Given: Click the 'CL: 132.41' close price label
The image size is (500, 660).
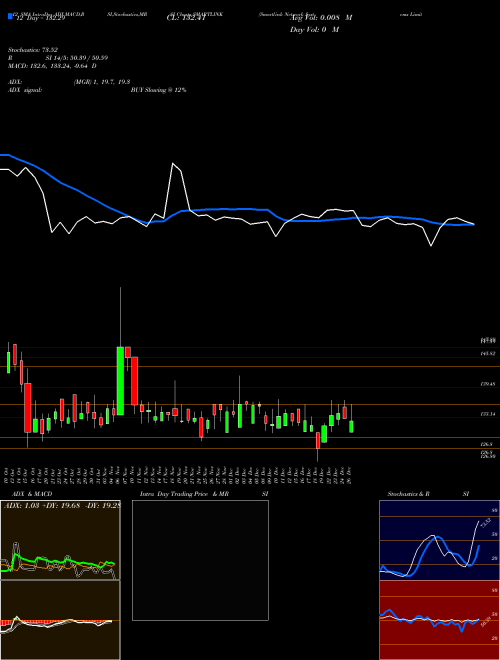Looking at the screenshot, I should coord(185,18).
